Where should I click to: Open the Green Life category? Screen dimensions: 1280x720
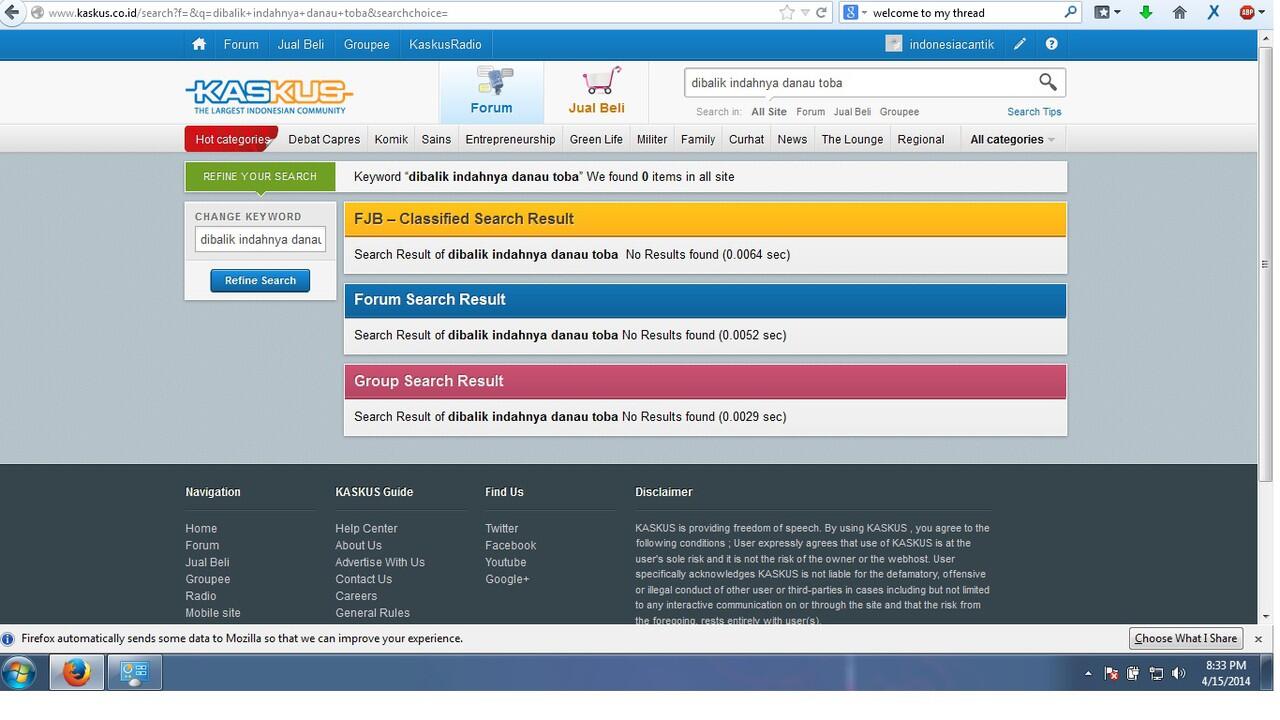(596, 139)
